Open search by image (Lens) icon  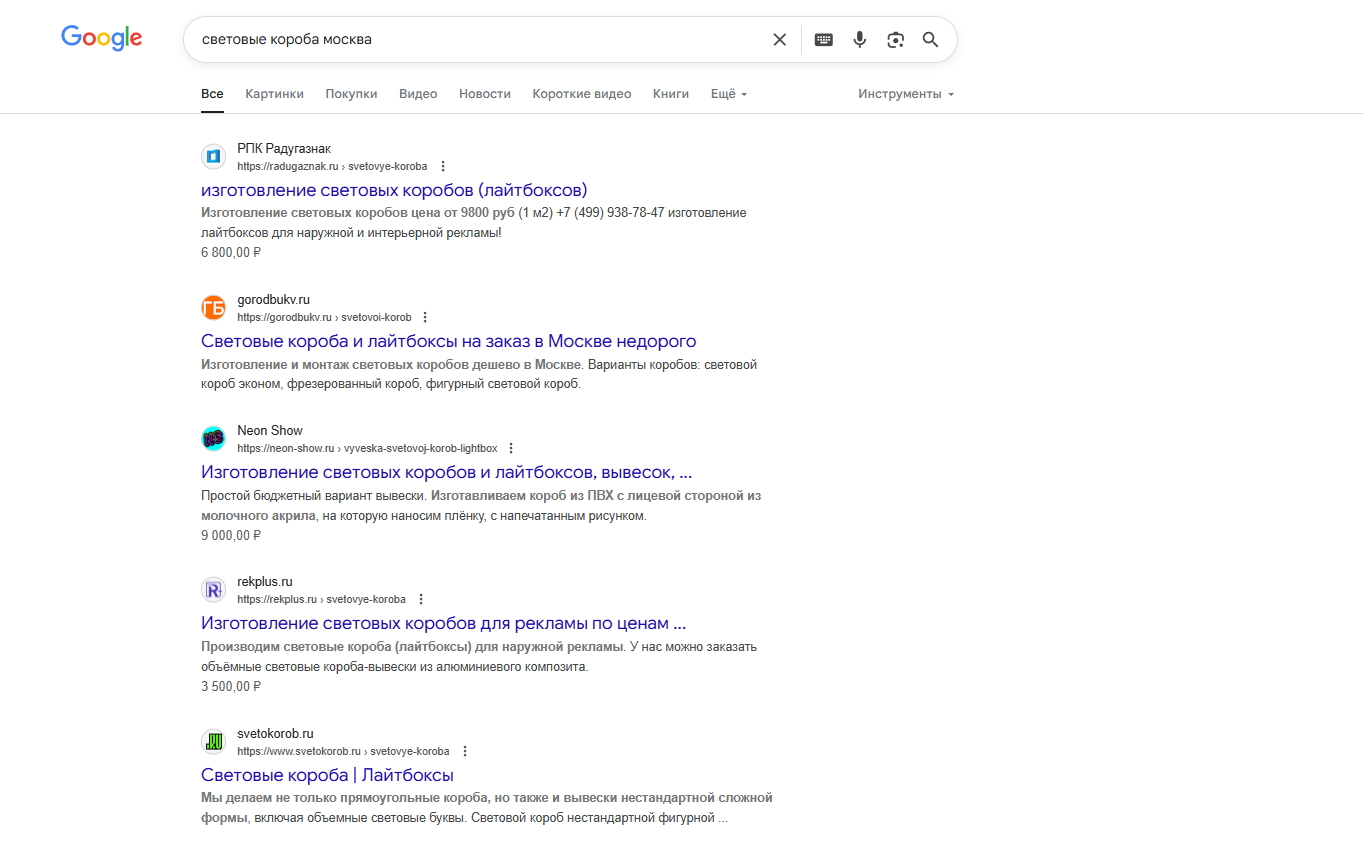pyautogui.click(x=895, y=40)
